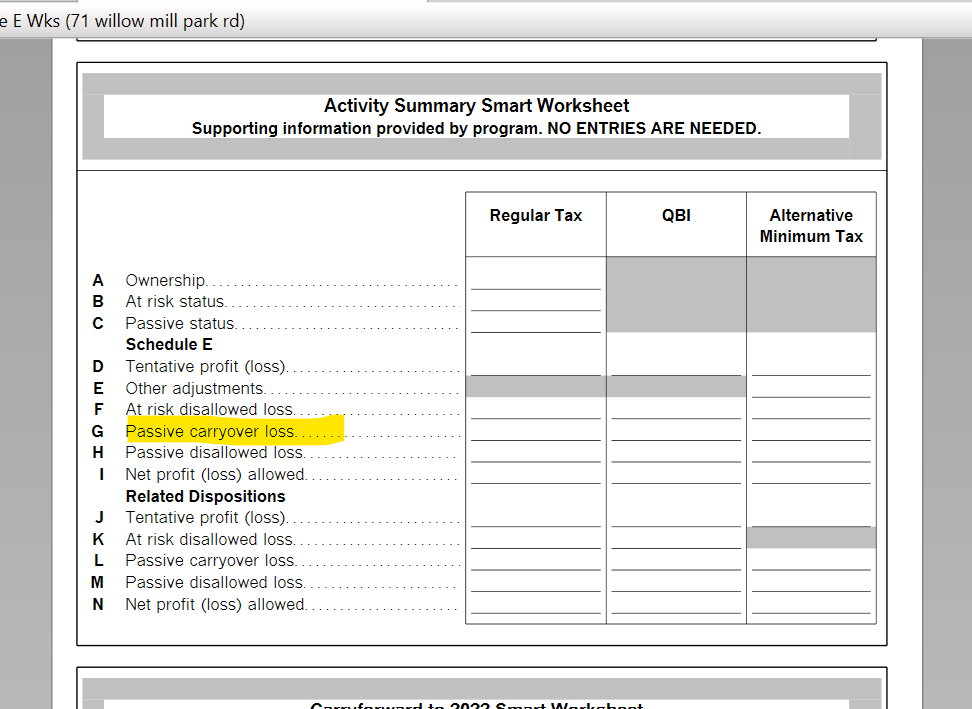Screen dimensions: 972x709
Task: Click the 'Passive disallowed loss' label on row H
Action: coord(214,452)
